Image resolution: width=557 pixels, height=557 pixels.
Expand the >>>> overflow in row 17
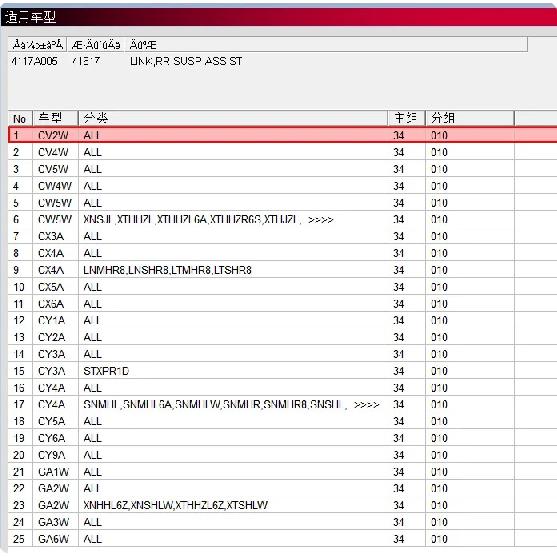point(367,405)
